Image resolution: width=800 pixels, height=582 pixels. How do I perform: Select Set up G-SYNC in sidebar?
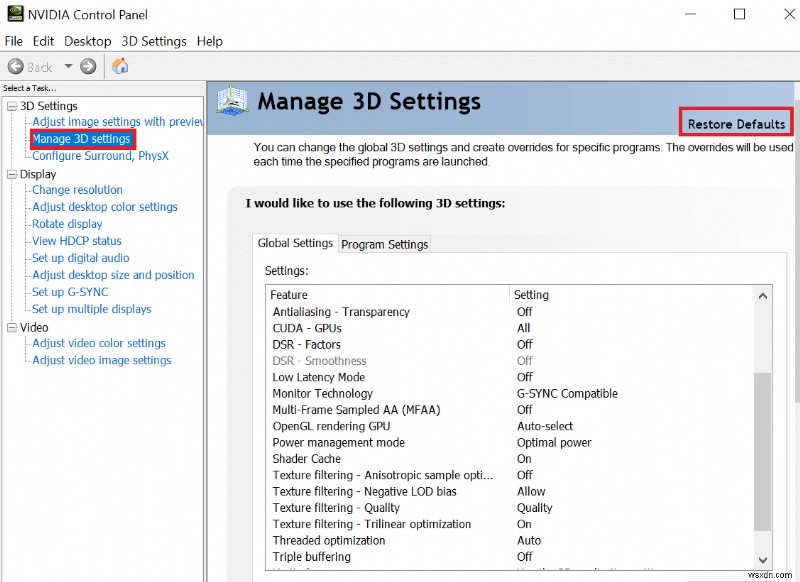(70, 292)
